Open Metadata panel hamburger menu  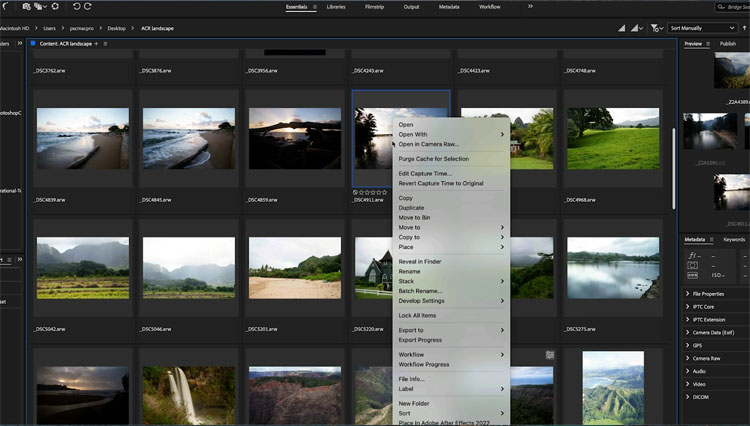711,239
